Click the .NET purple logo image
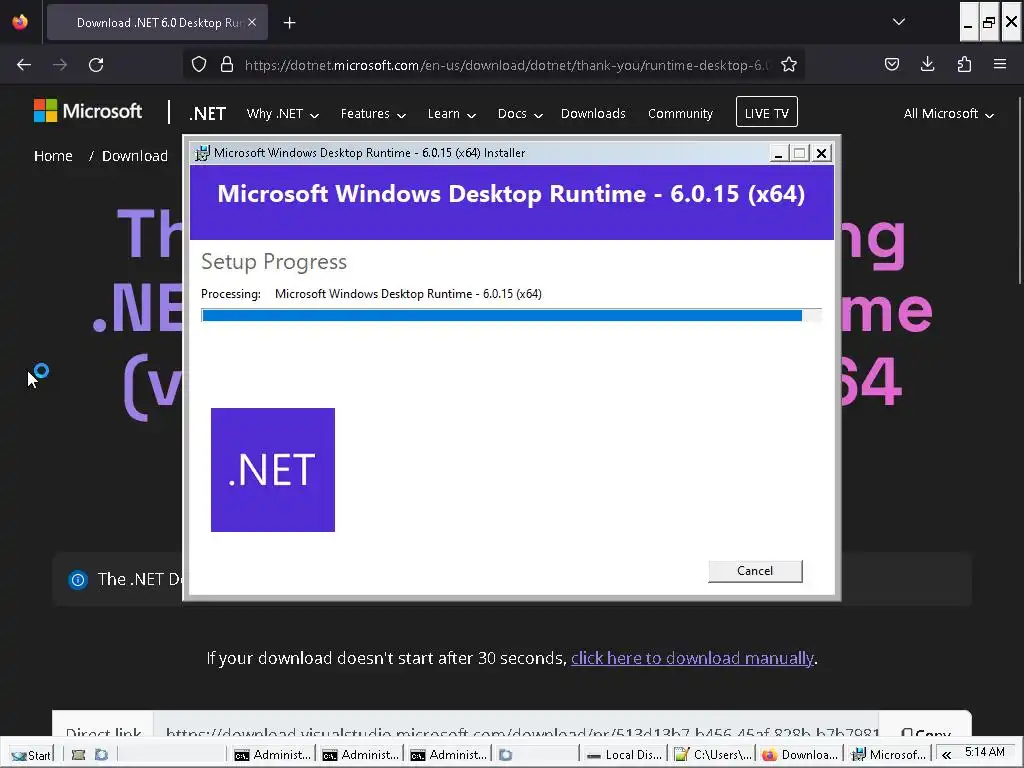Image resolution: width=1024 pixels, height=768 pixels. pyautogui.click(x=273, y=470)
